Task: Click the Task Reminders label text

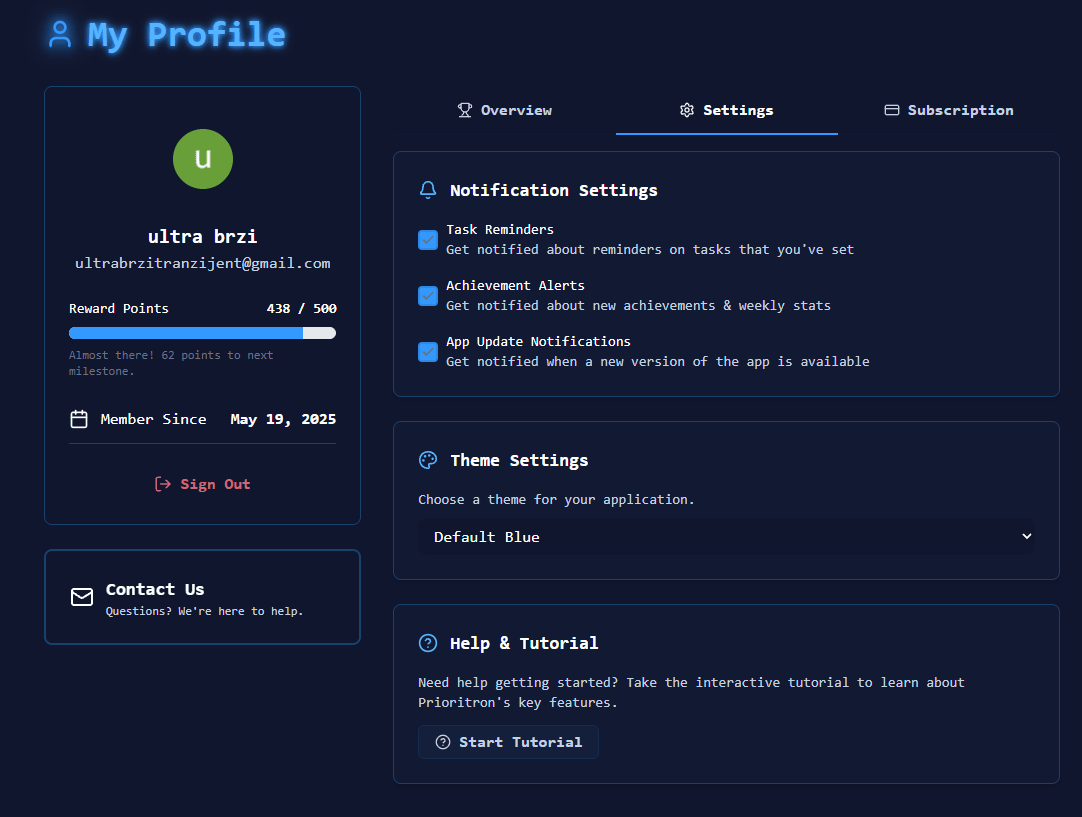Action: (500, 229)
